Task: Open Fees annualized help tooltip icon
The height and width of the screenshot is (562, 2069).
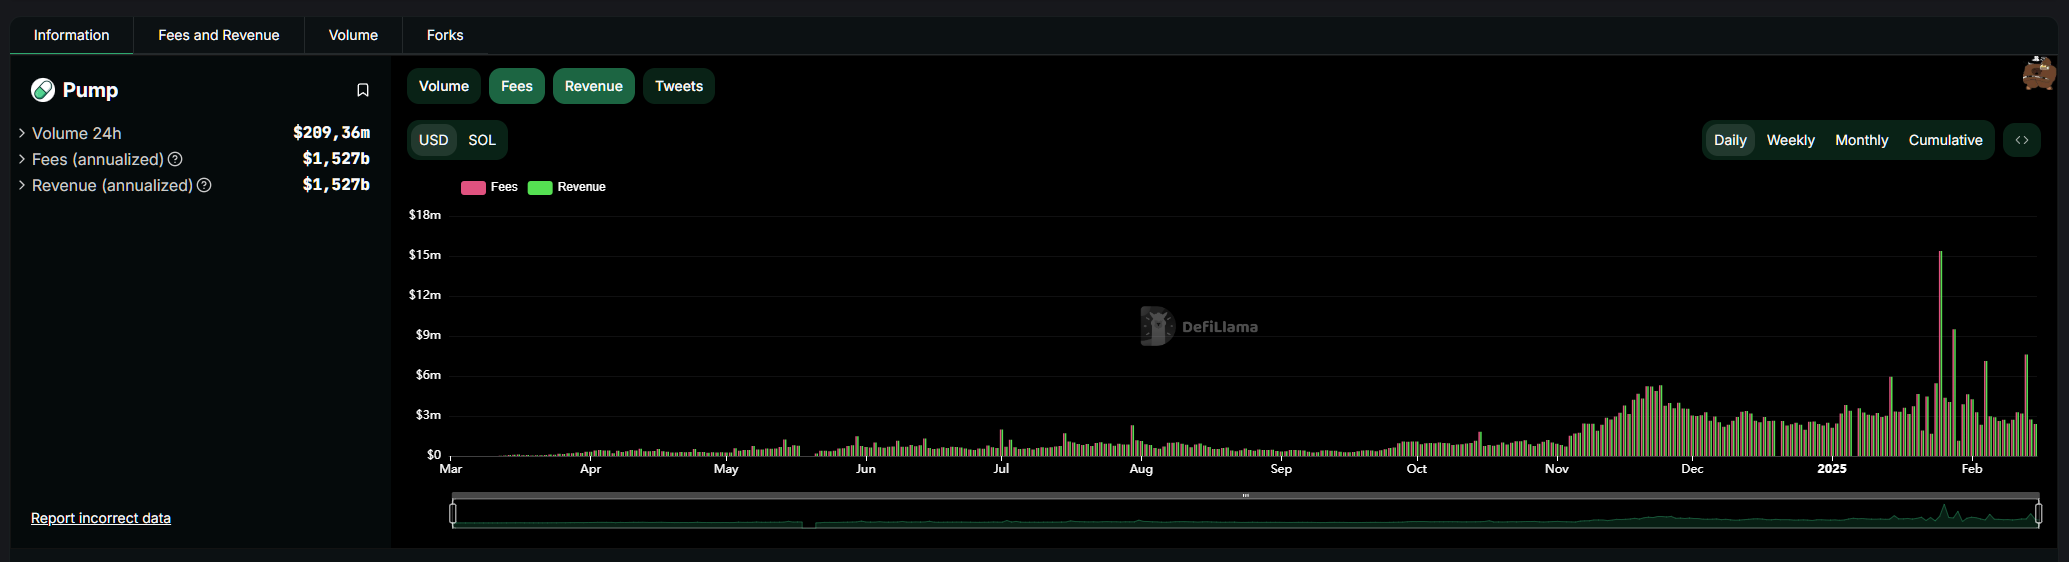Action: click(175, 159)
